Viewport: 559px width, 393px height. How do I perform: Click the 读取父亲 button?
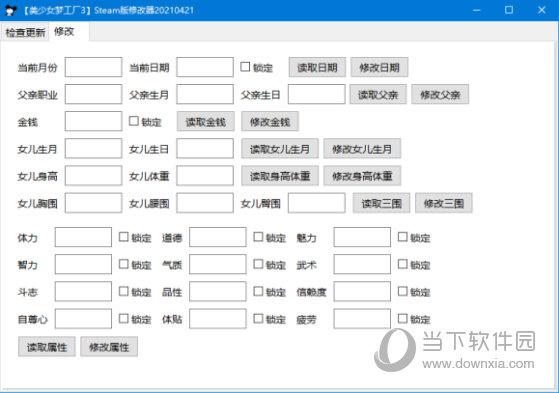(378, 94)
